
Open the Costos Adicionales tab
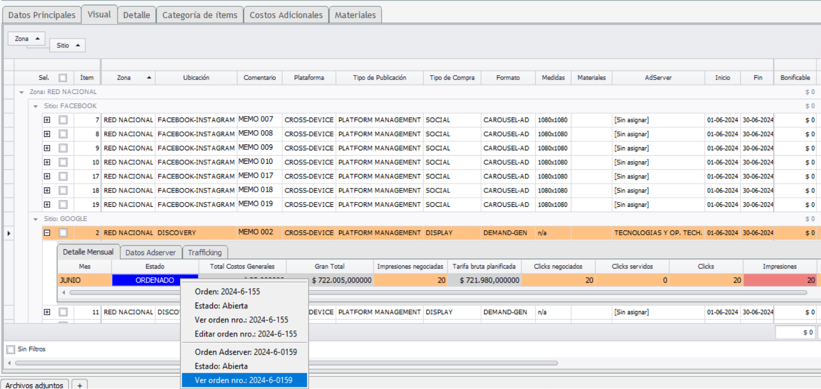[x=286, y=15]
